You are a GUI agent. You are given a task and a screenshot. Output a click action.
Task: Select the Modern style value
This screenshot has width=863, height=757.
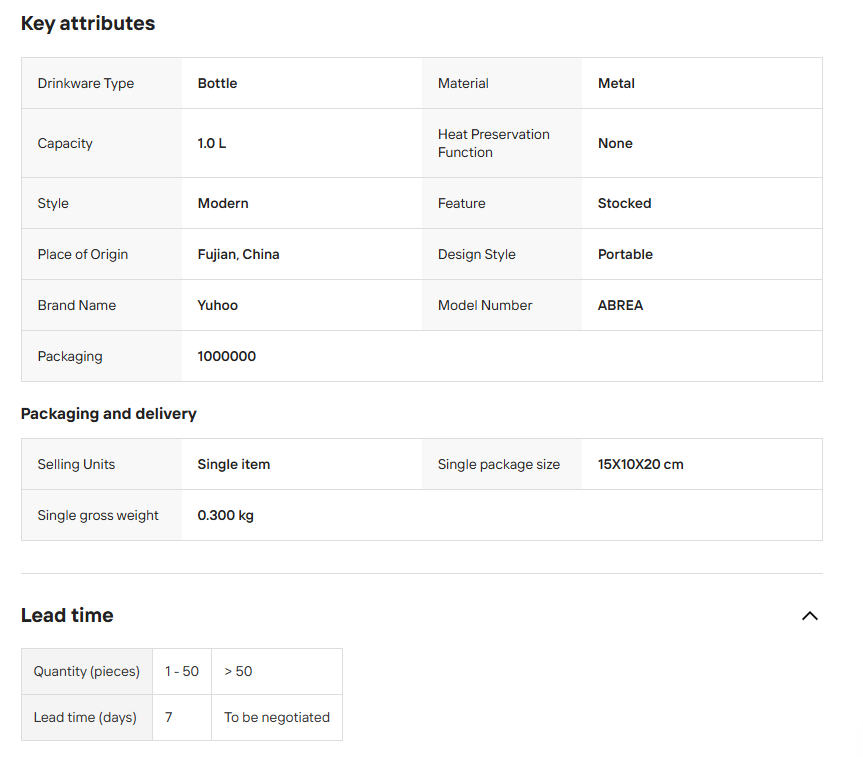point(223,204)
